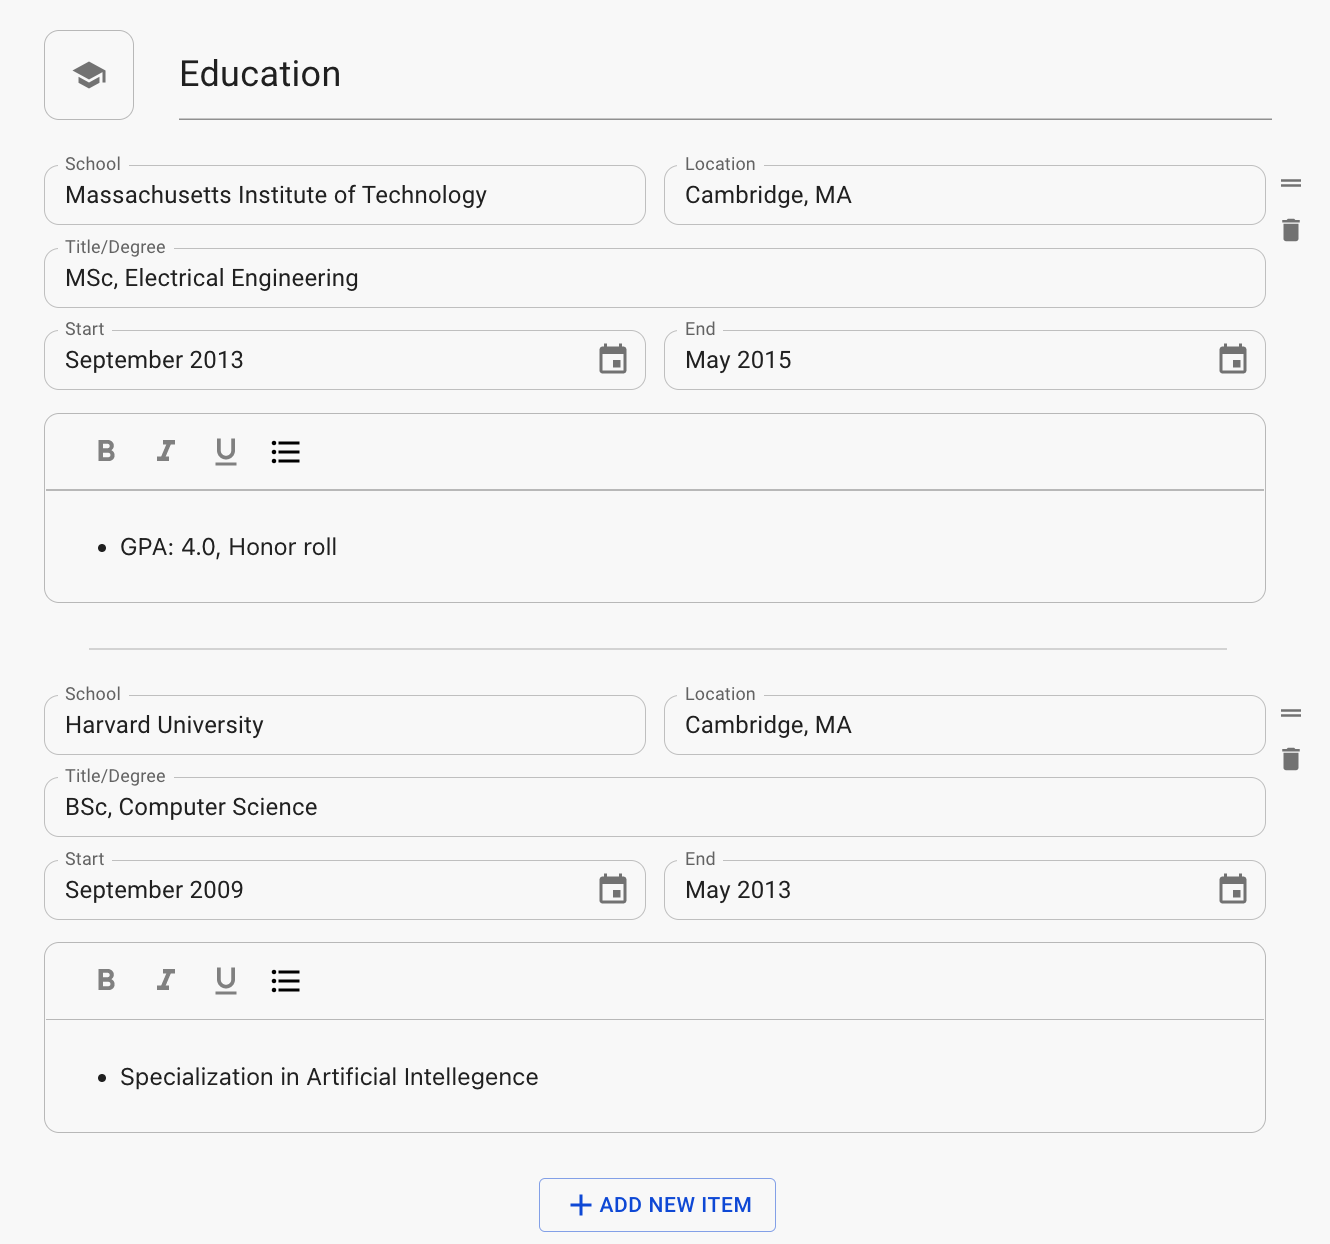Click the 'GPA: 4.0, Honor roll' bullet text
The height and width of the screenshot is (1244, 1330).
click(x=228, y=547)
